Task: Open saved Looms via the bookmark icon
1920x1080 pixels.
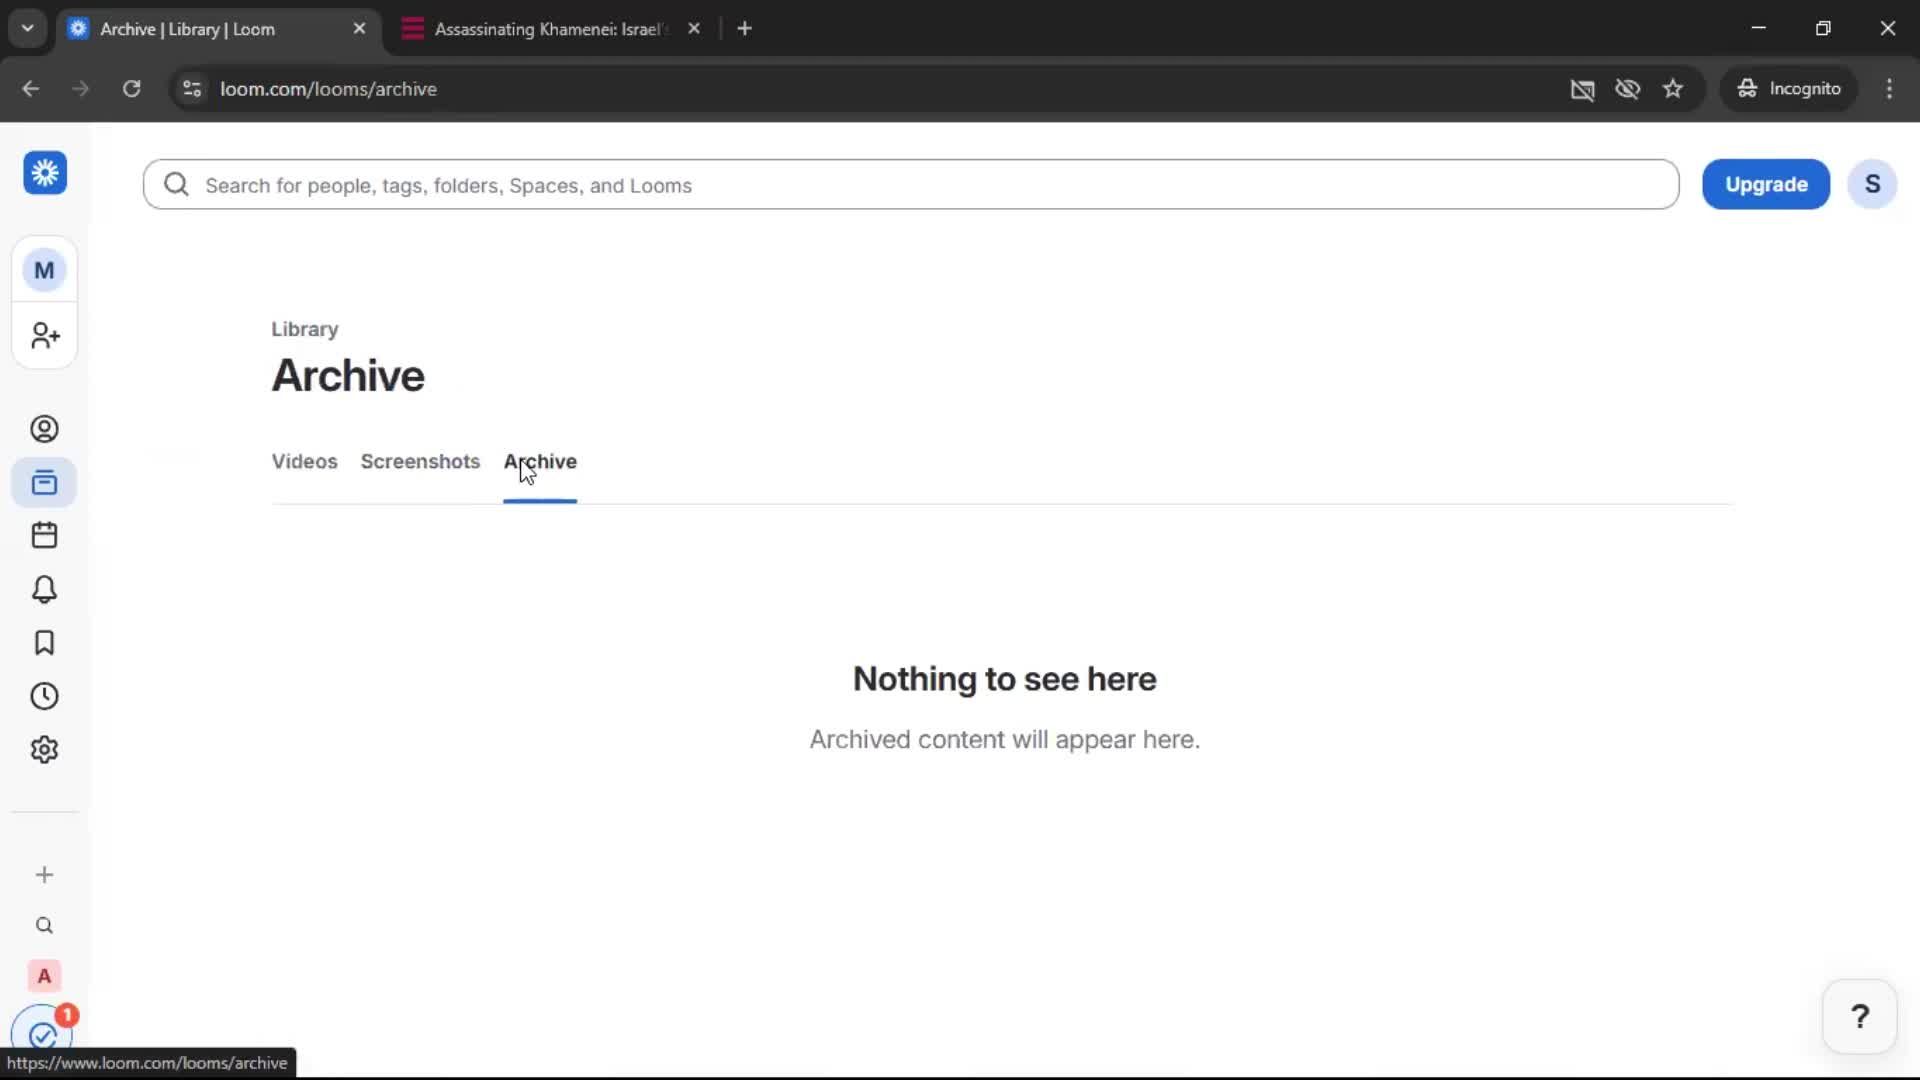Action: pyautogui.click(x=43, y=643)
